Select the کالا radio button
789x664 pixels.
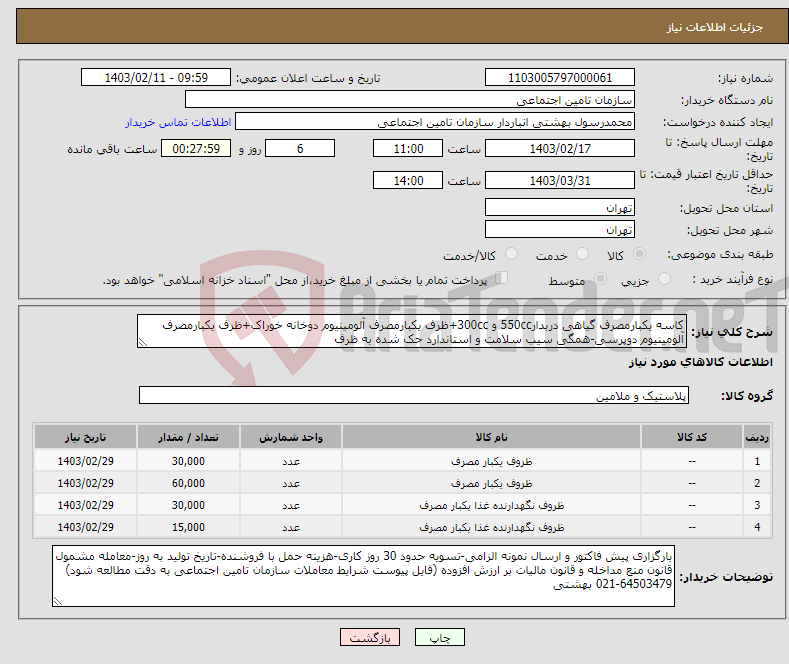(x=639, y=254)
